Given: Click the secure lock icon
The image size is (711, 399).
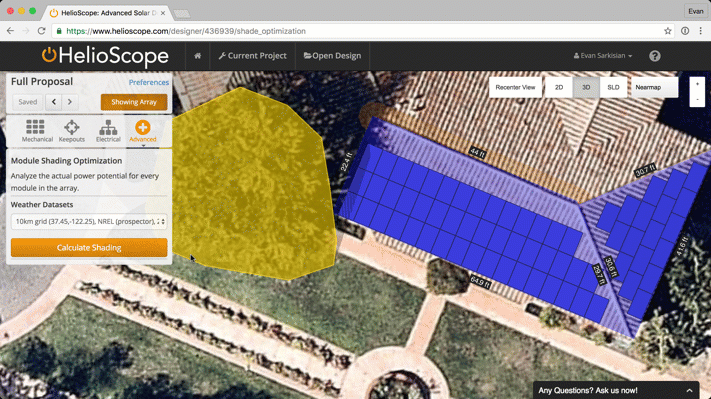Looking at the screenshot, I should (x=59, y=31).
